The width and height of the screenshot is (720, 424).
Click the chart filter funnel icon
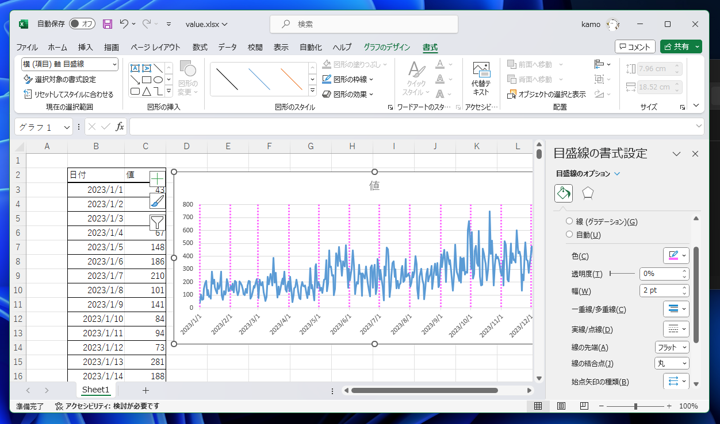pyautogui.click(x=157, y=222)
